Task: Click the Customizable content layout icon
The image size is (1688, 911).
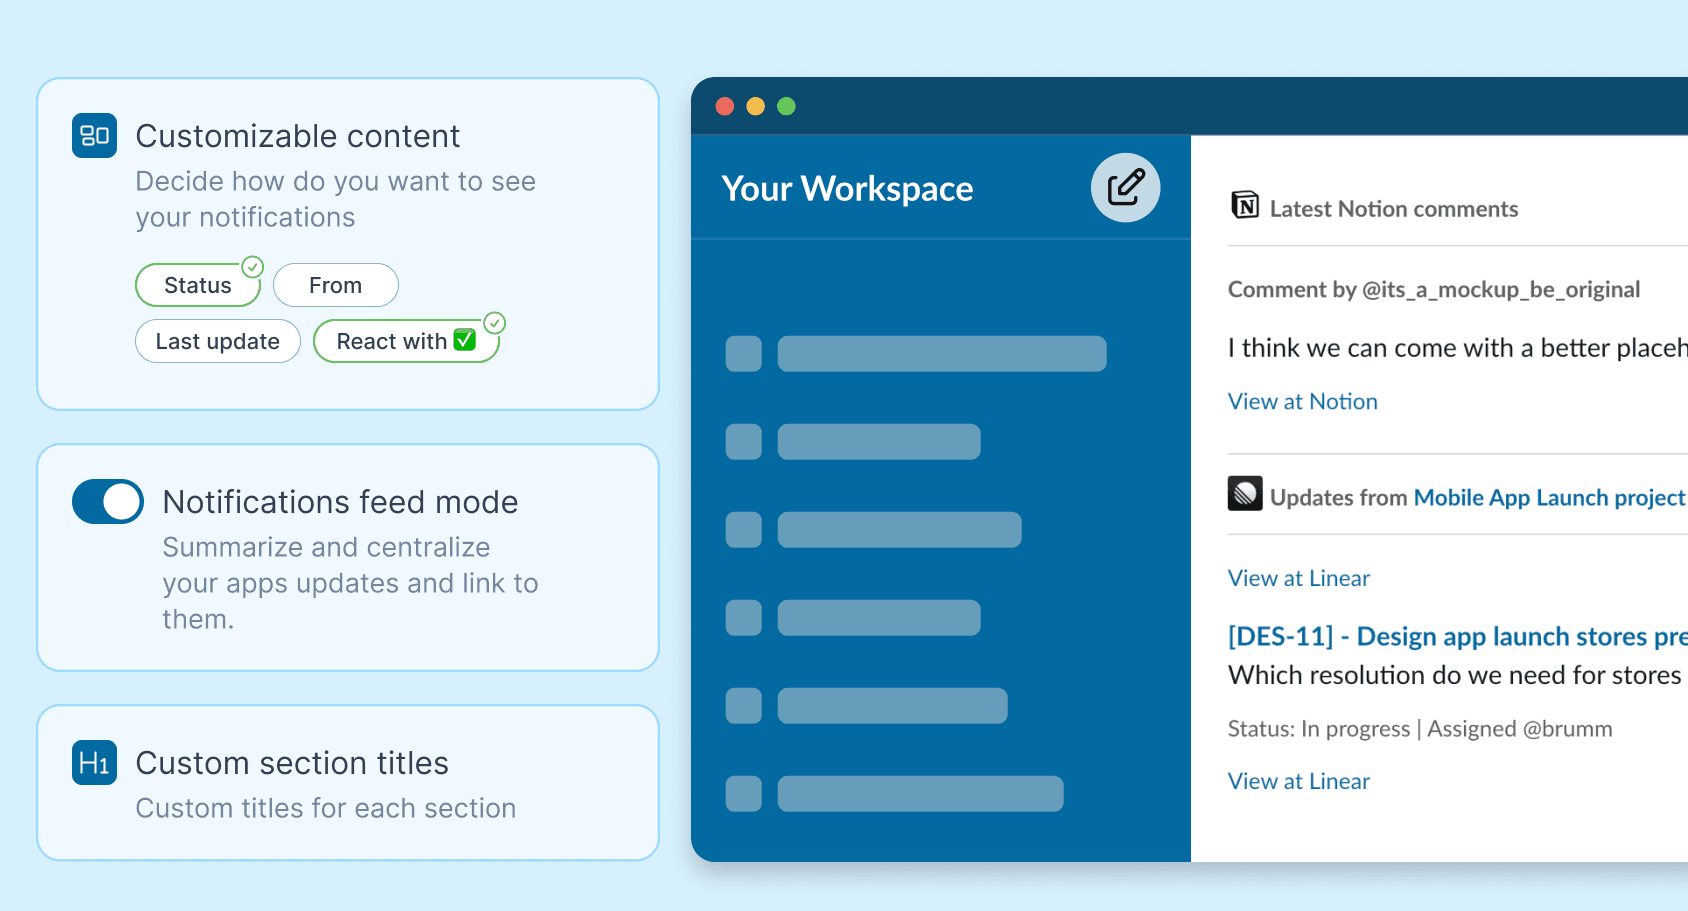Action: coord(94,136)
